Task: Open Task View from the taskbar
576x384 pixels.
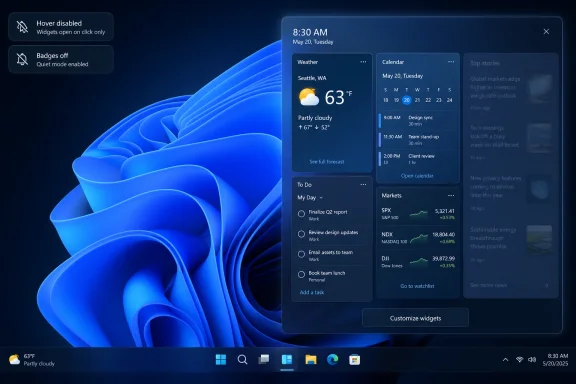Action: (264, 359)
